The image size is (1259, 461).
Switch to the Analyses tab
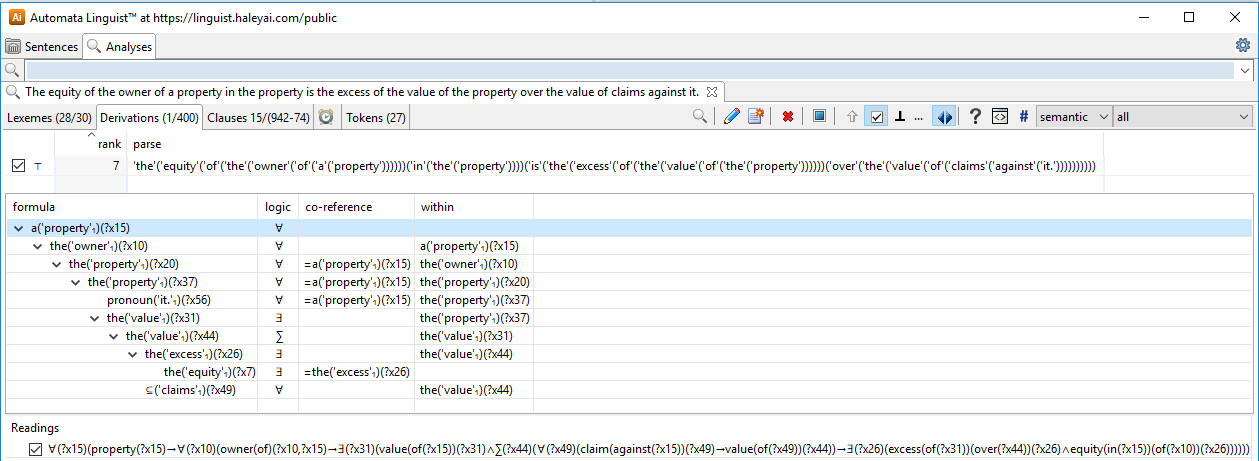(x=119, y=46)
